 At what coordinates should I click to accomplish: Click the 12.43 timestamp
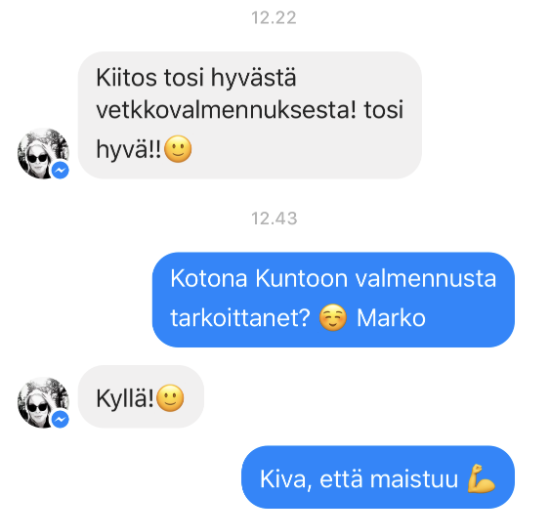pyautogui.click(x=274, y=219)
